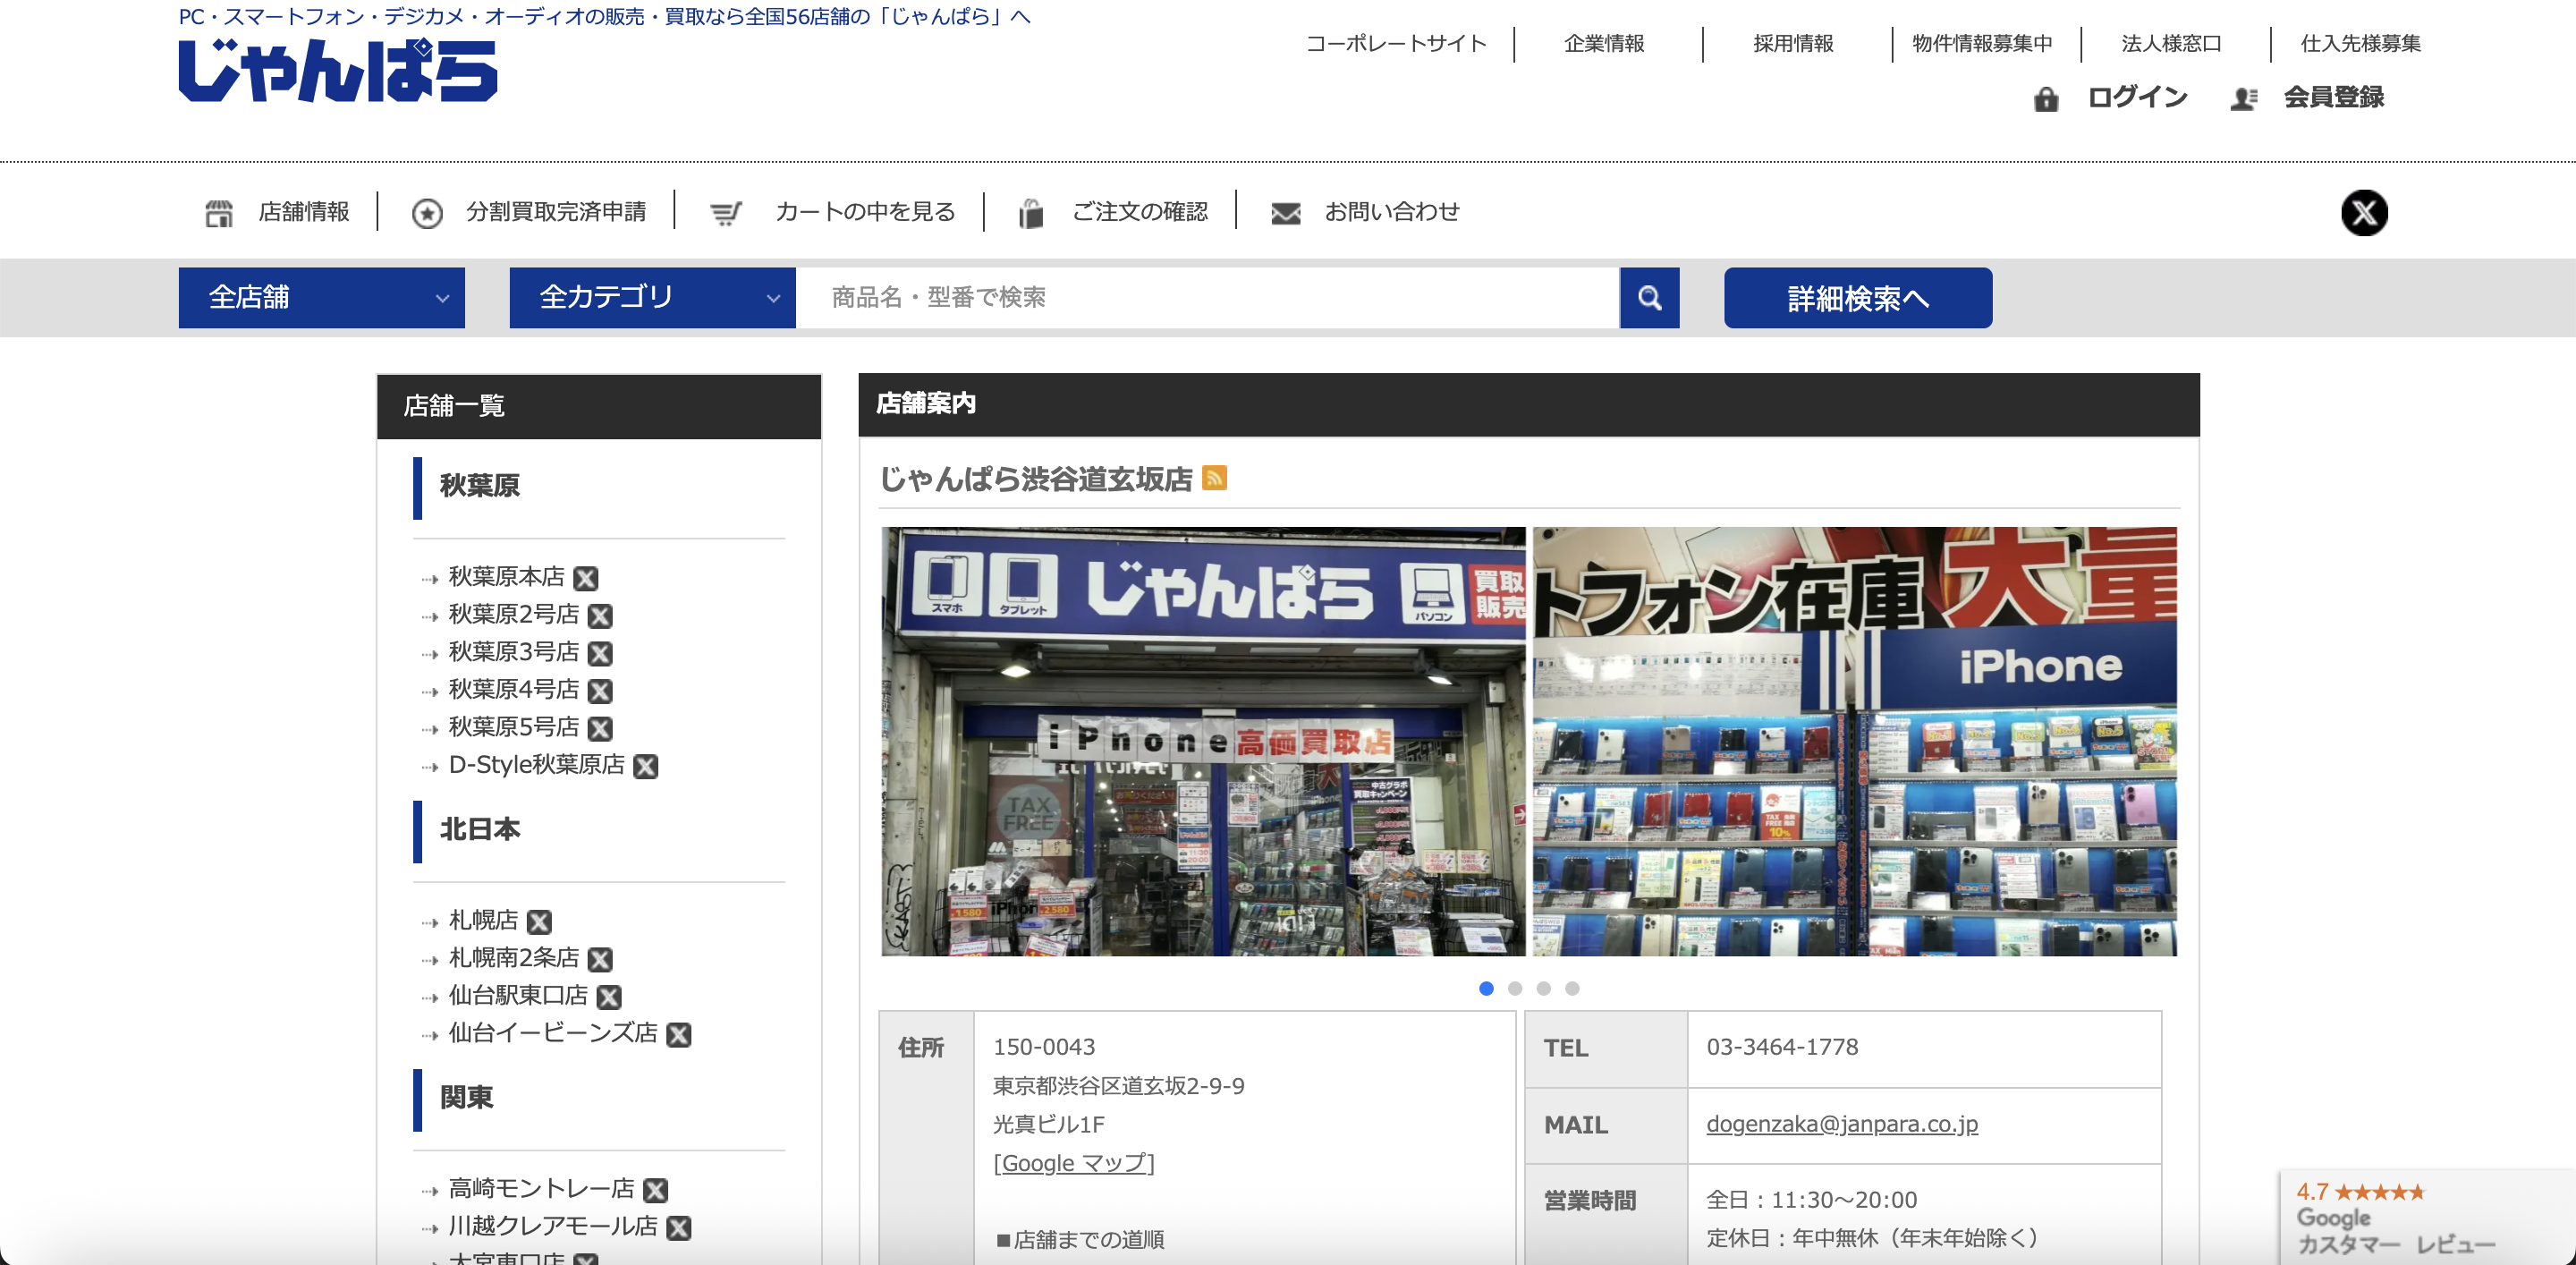Click X icon next to 秋葉原3号店
The height and width of the screenshot is (1265, 2576).
[600, 654]
